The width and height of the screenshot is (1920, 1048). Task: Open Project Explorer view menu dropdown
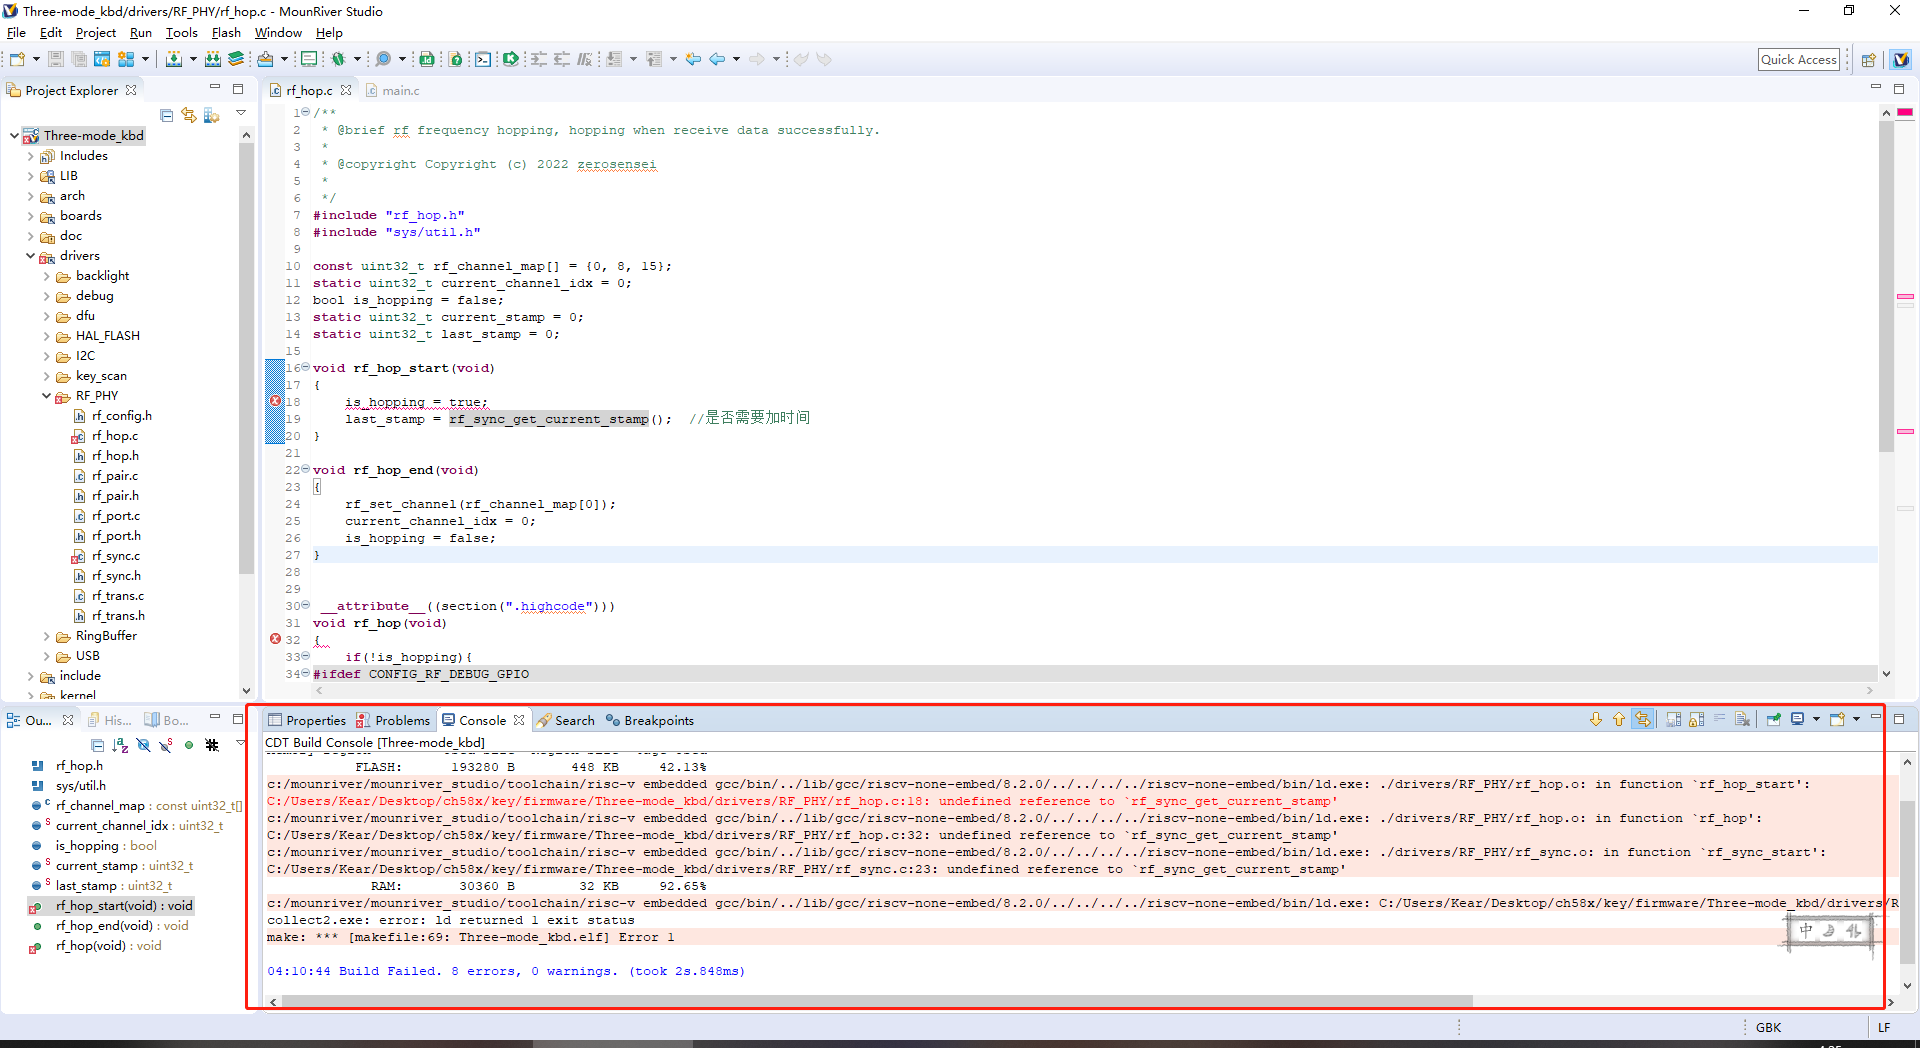tap(241, 113)
